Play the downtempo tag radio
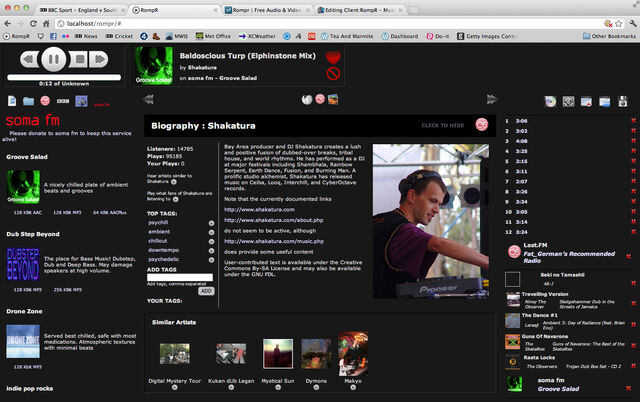The width and height of the screenshot is (640, 402). [211, 251]
